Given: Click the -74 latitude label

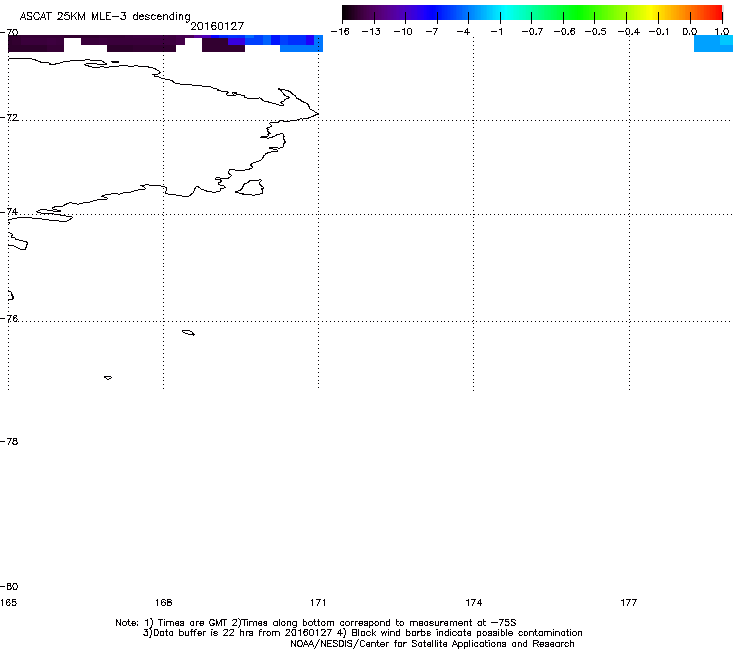Looking at the screenshot, I should pos(9,212).
